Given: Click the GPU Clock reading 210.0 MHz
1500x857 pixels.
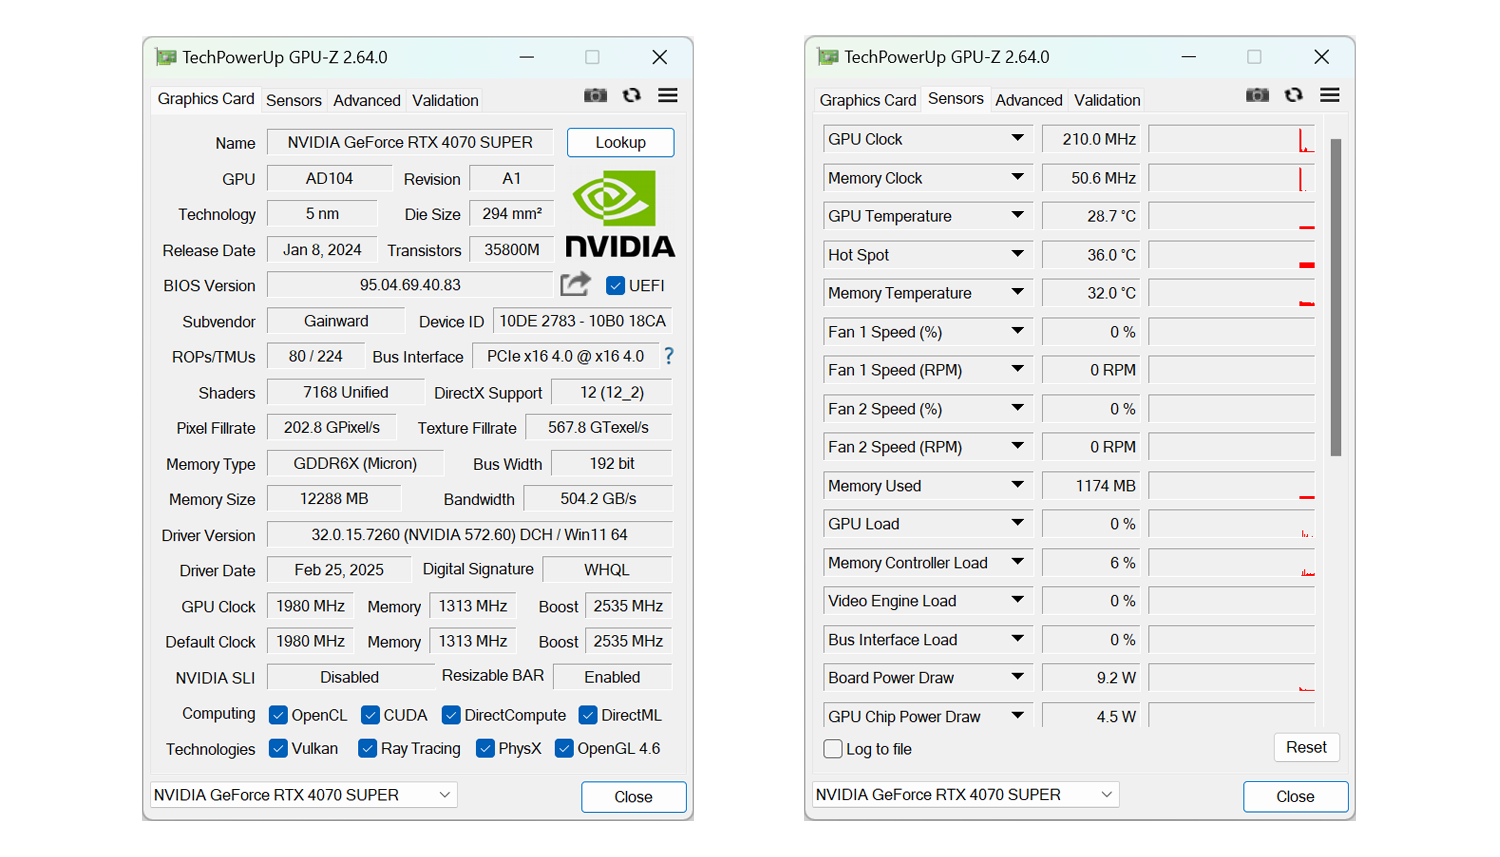Looking at the screenshot, I should [1091, 139].
